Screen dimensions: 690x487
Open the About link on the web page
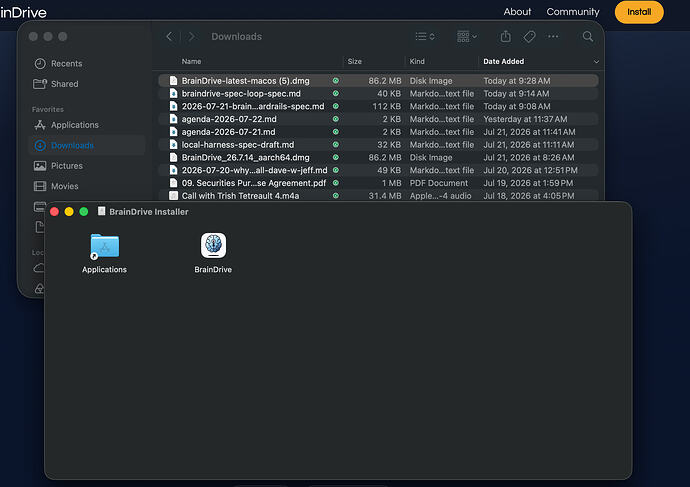[517, 12]
